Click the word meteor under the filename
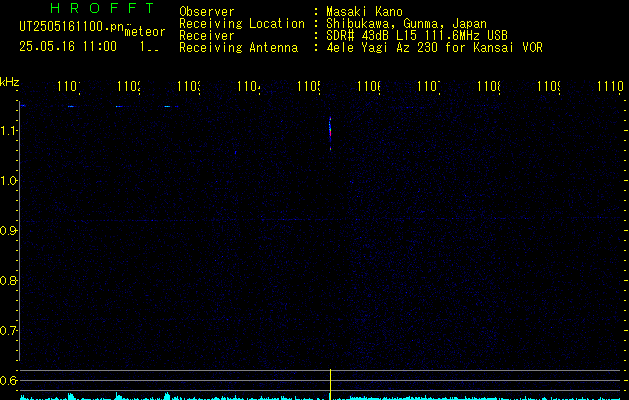629x400 pixels. (145, 32)
